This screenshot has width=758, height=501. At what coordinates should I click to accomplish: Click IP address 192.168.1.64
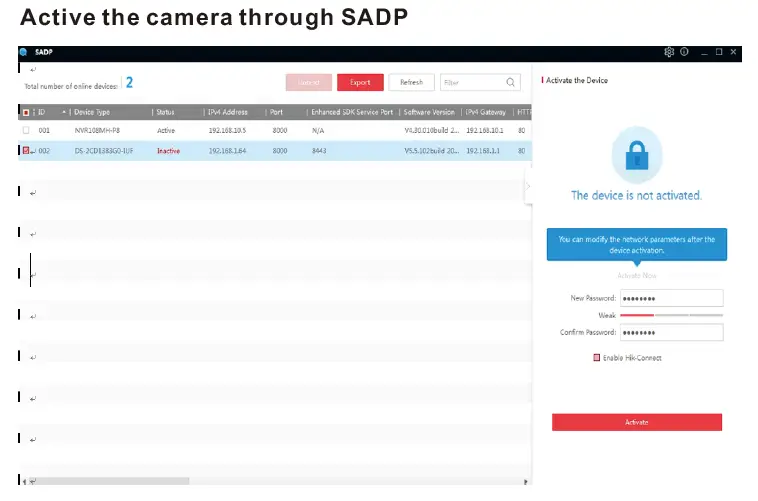[x=227, y=151]
